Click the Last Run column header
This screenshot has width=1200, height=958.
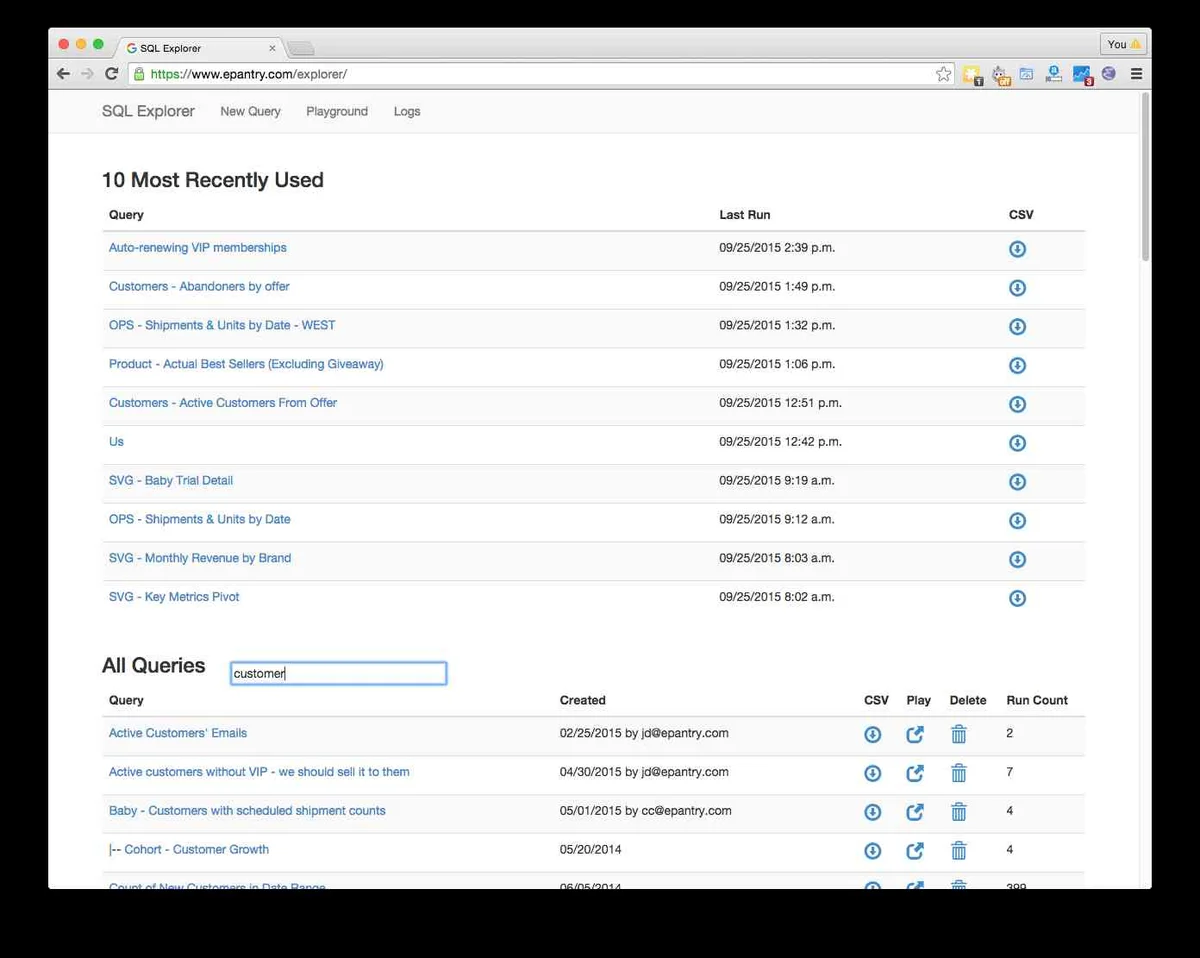(x=745, y=215)
